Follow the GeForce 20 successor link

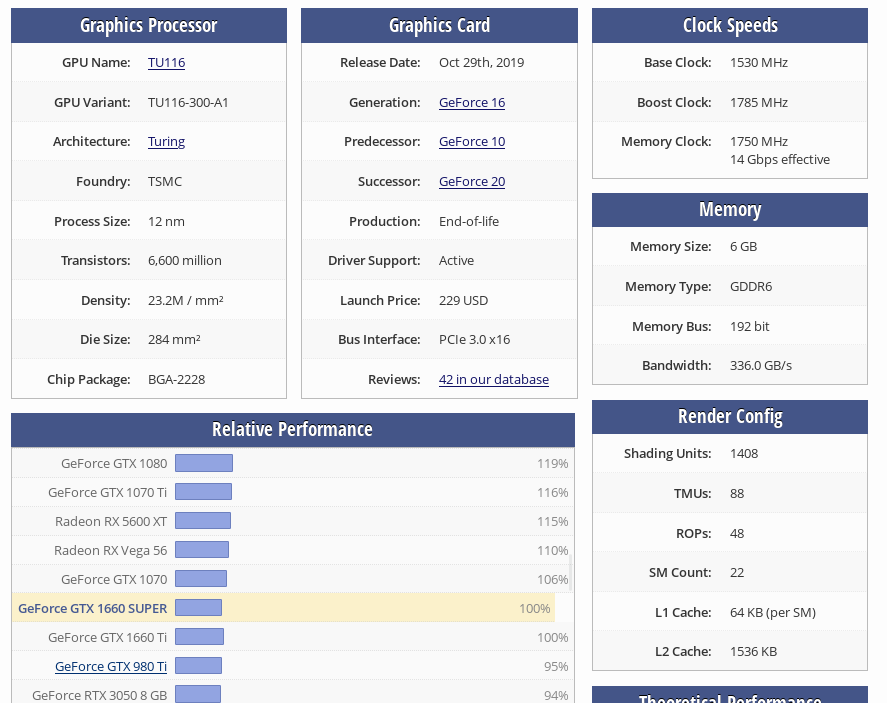click(x=472, y=182)
